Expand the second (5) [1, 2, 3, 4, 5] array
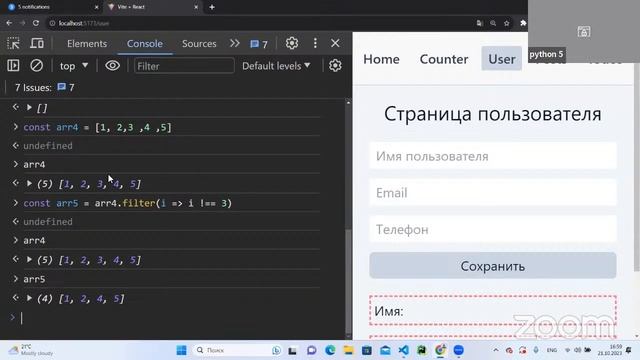Screen dimensions: 640x360 click(x=29, y=259)
